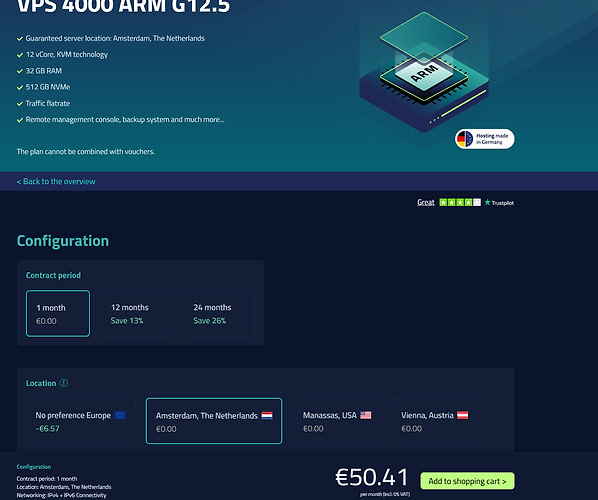
Task: Click the €50.41 monthly price
Action: click(372, 477)
